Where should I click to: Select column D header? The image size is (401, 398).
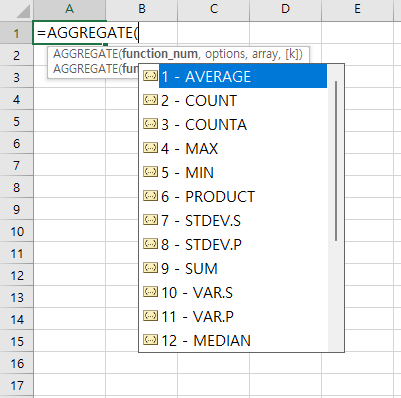point(286,9)
